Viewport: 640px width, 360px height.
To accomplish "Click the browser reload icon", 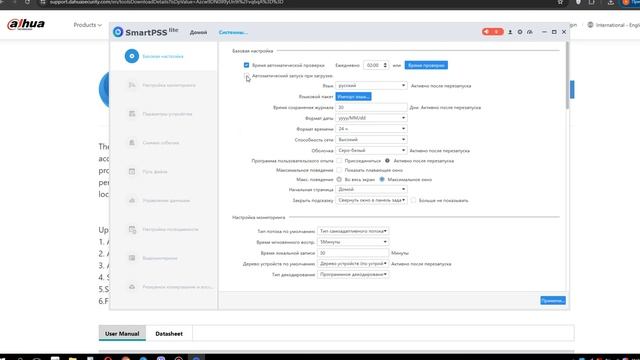I will [x=27, y=2].
